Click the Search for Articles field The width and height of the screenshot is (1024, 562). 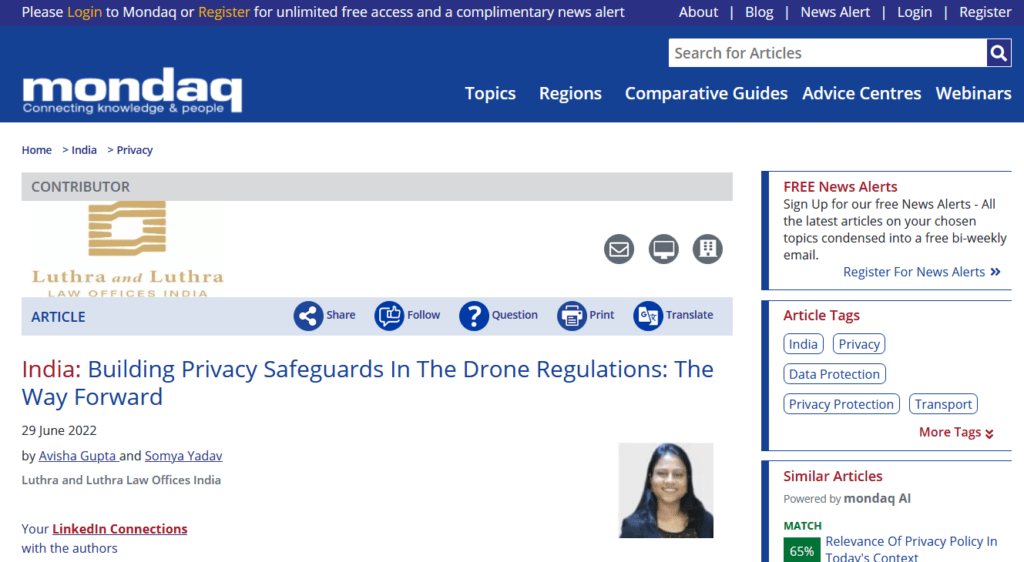[x=827, y=53]
